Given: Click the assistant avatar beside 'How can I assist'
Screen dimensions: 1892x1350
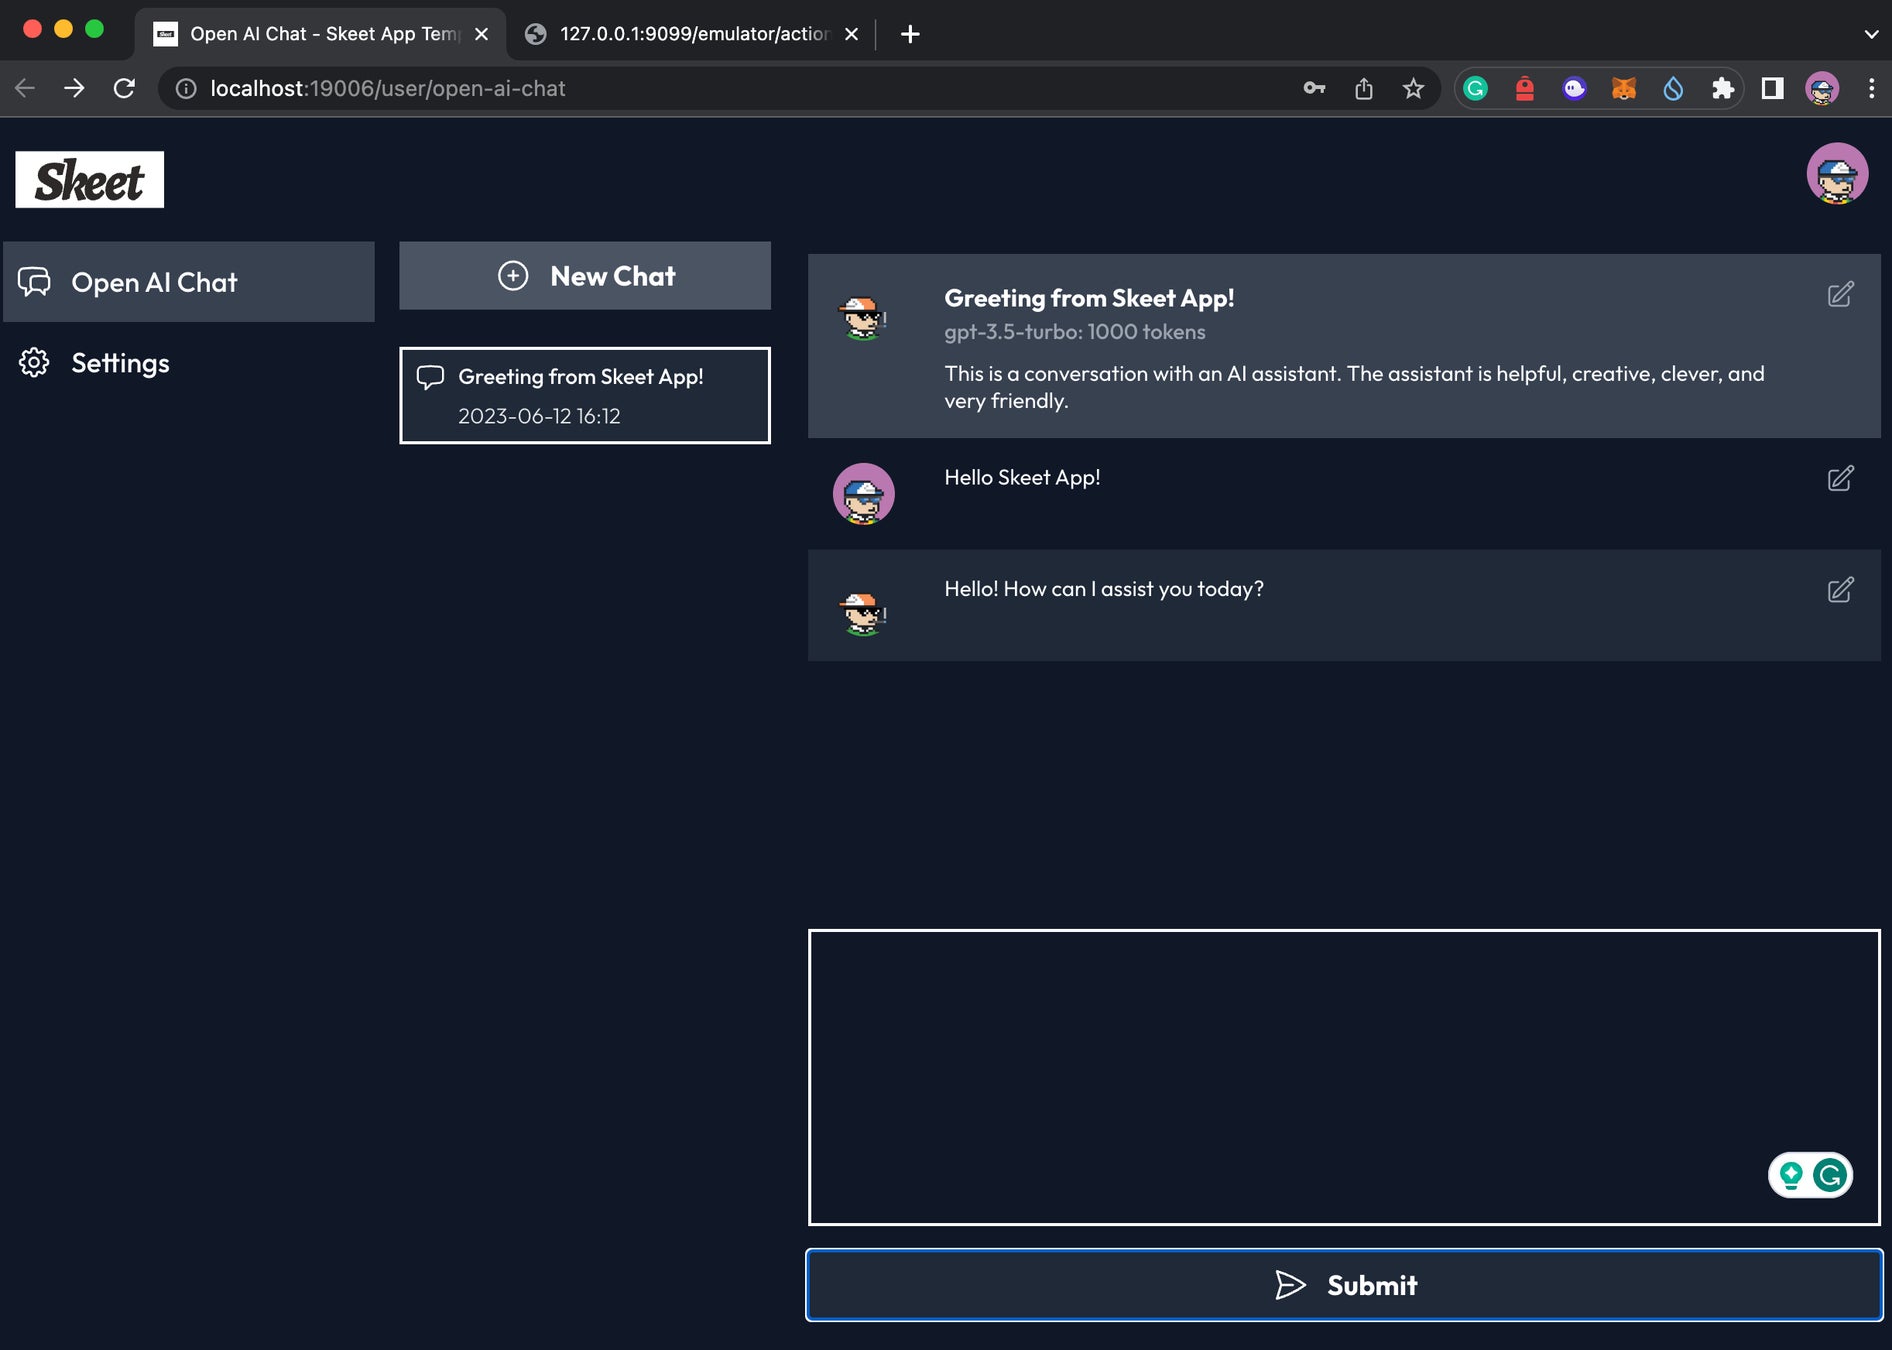Looking at the screenshot, I should point(863,614).
